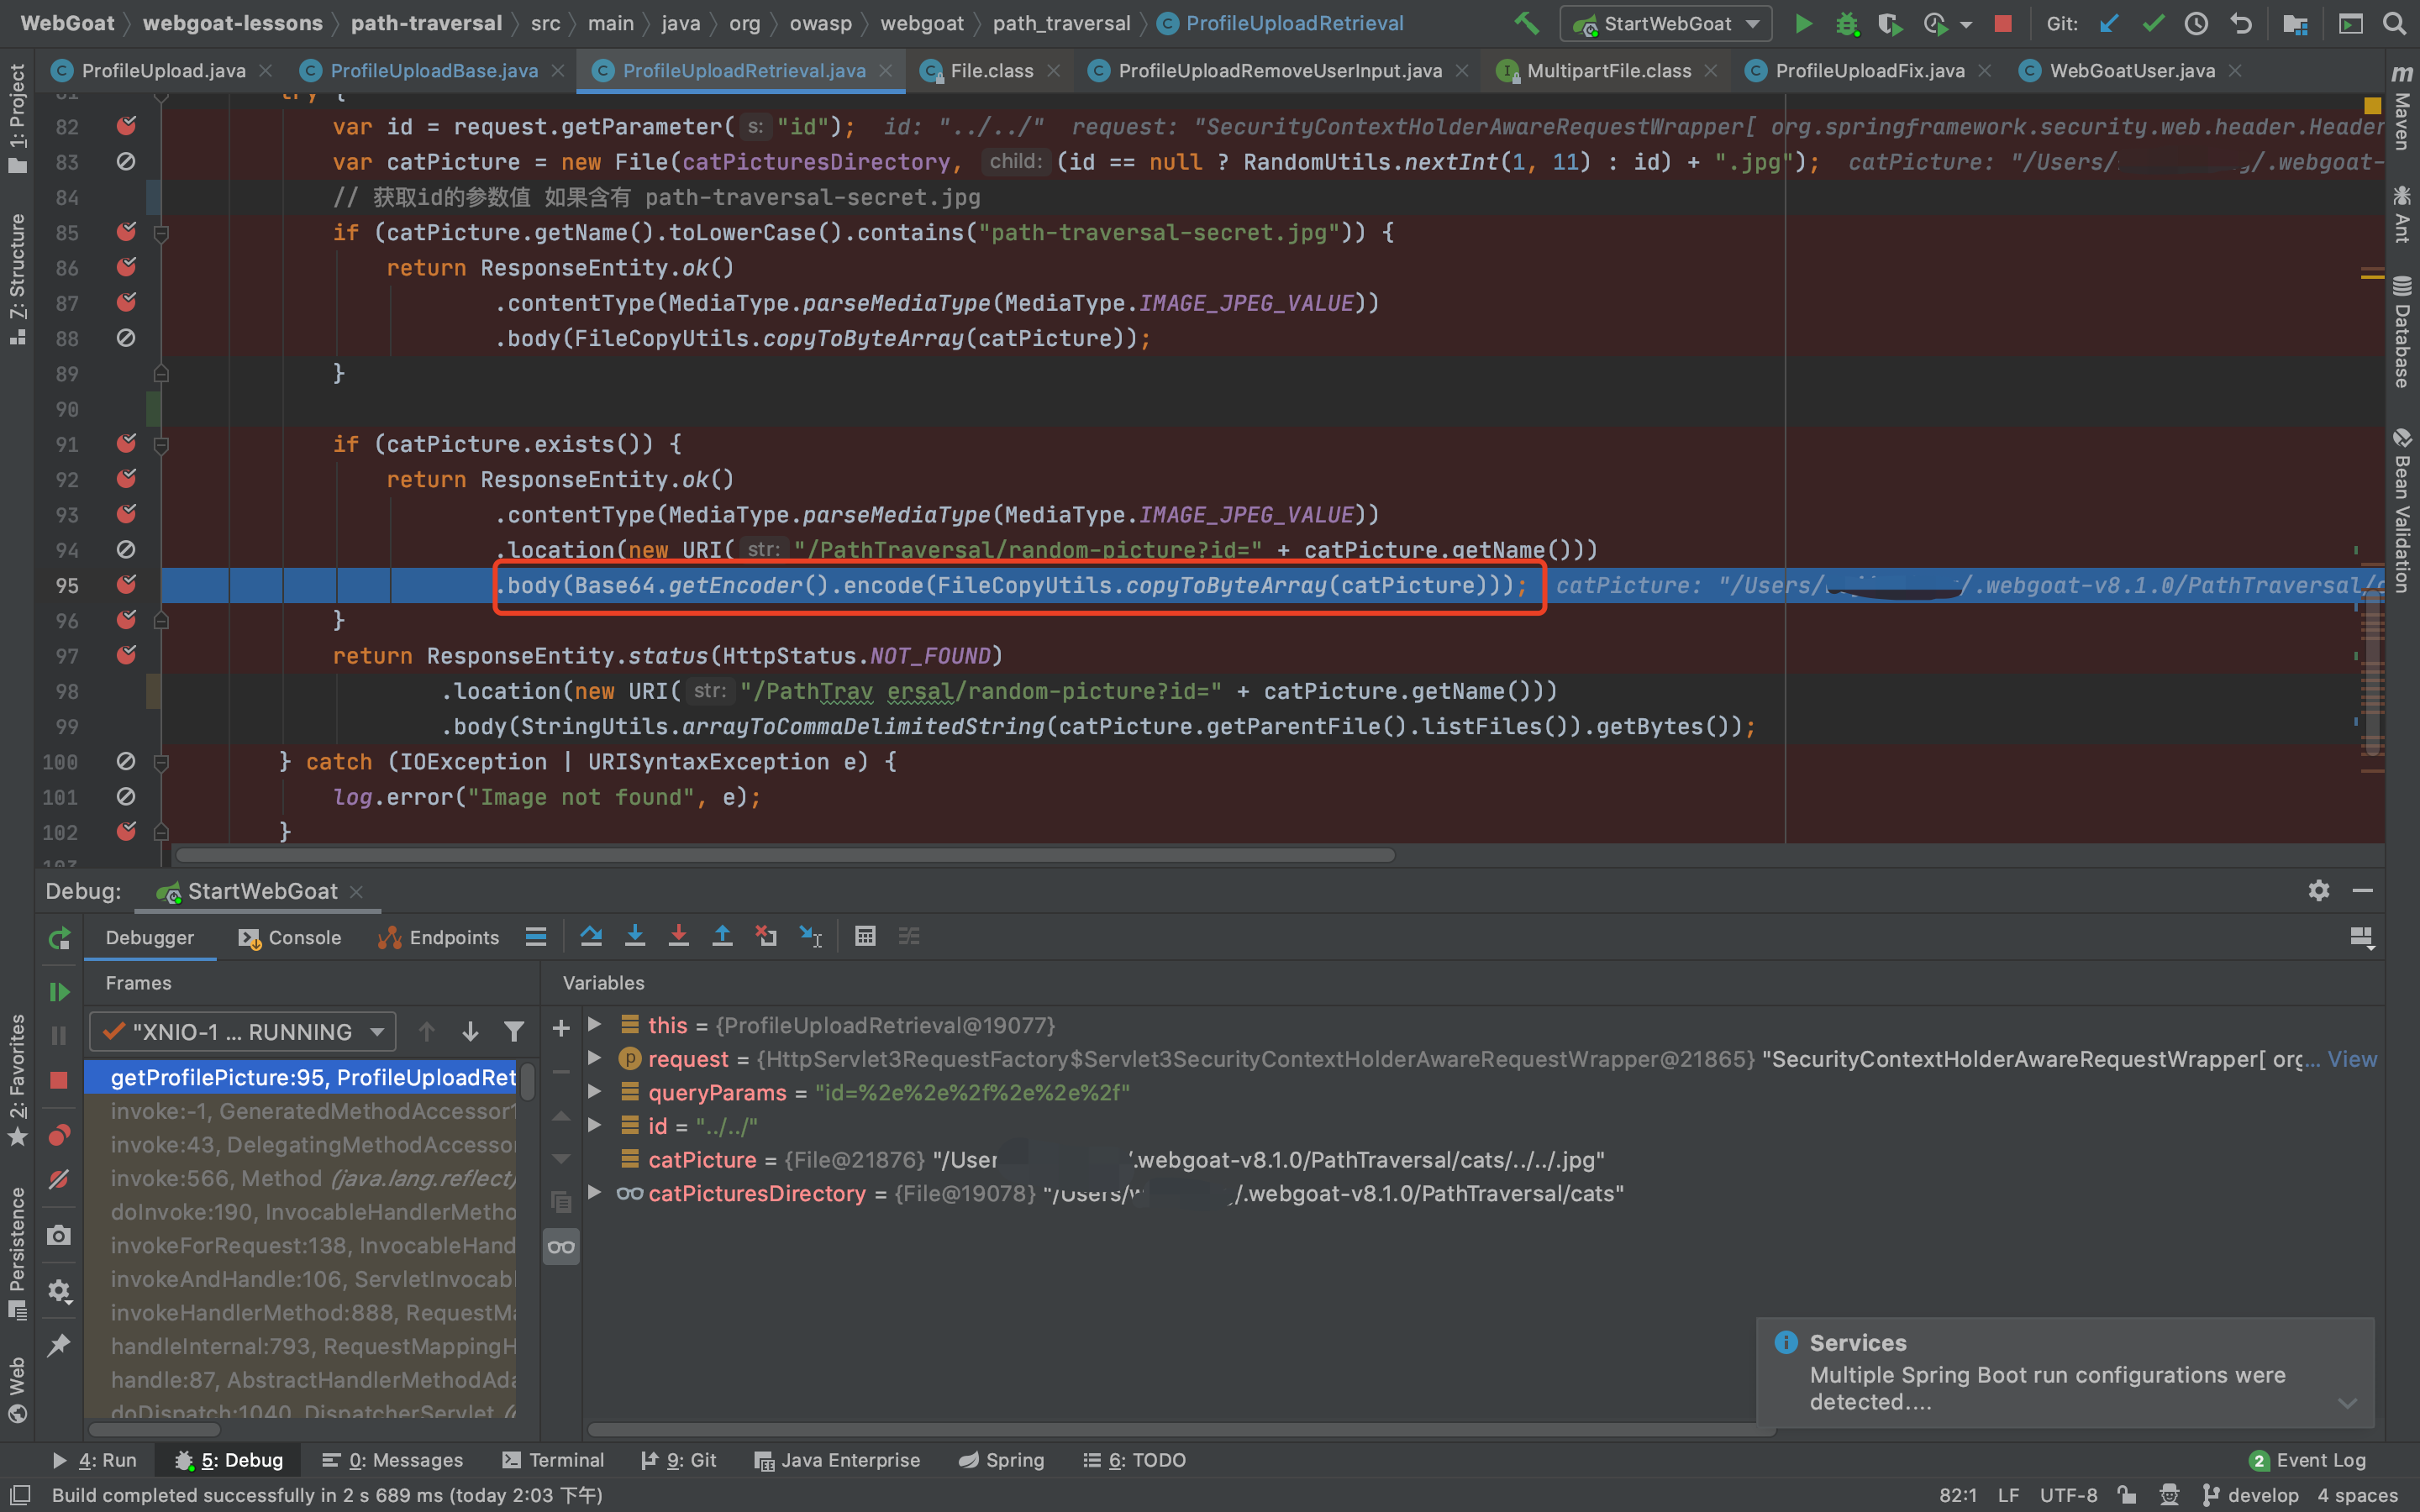
Task: Click the Step Into debugger icon
Action: coord(635,937)
